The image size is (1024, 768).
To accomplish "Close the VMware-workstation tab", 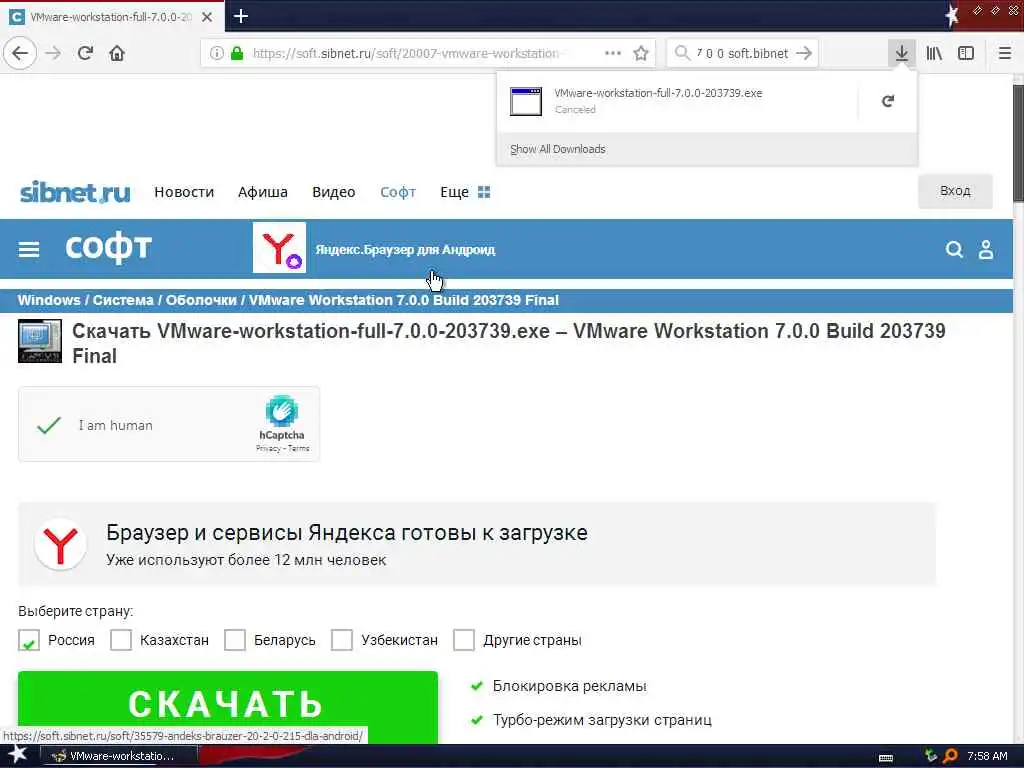I will [207, 17].
